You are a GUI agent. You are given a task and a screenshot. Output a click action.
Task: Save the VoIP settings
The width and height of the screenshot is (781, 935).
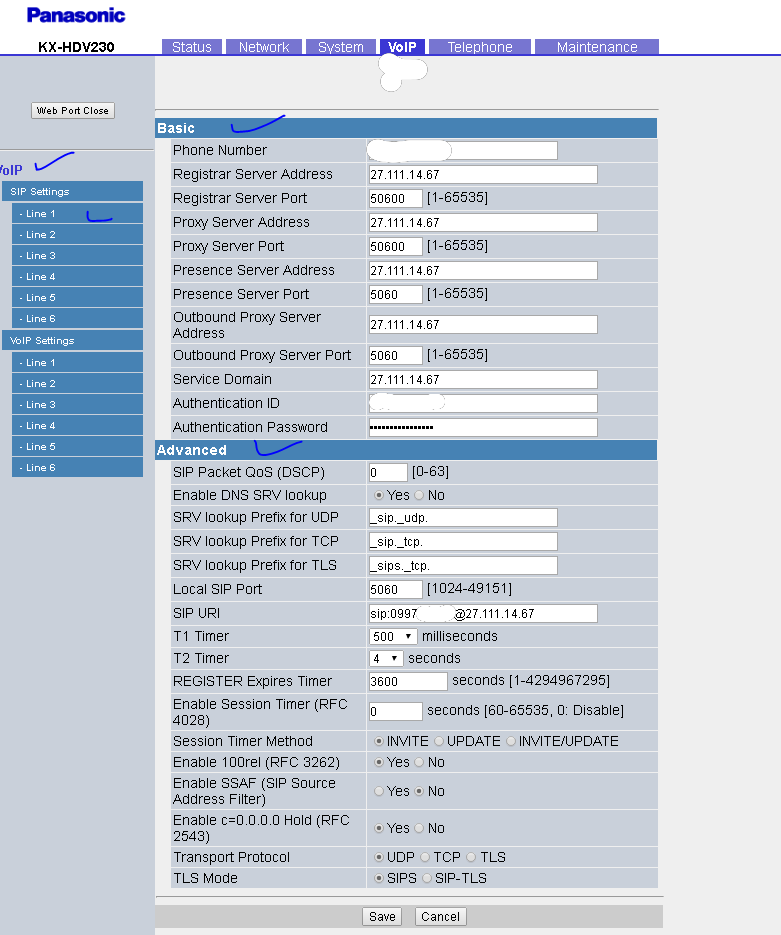pyautogui.click(x=382, y=916)
